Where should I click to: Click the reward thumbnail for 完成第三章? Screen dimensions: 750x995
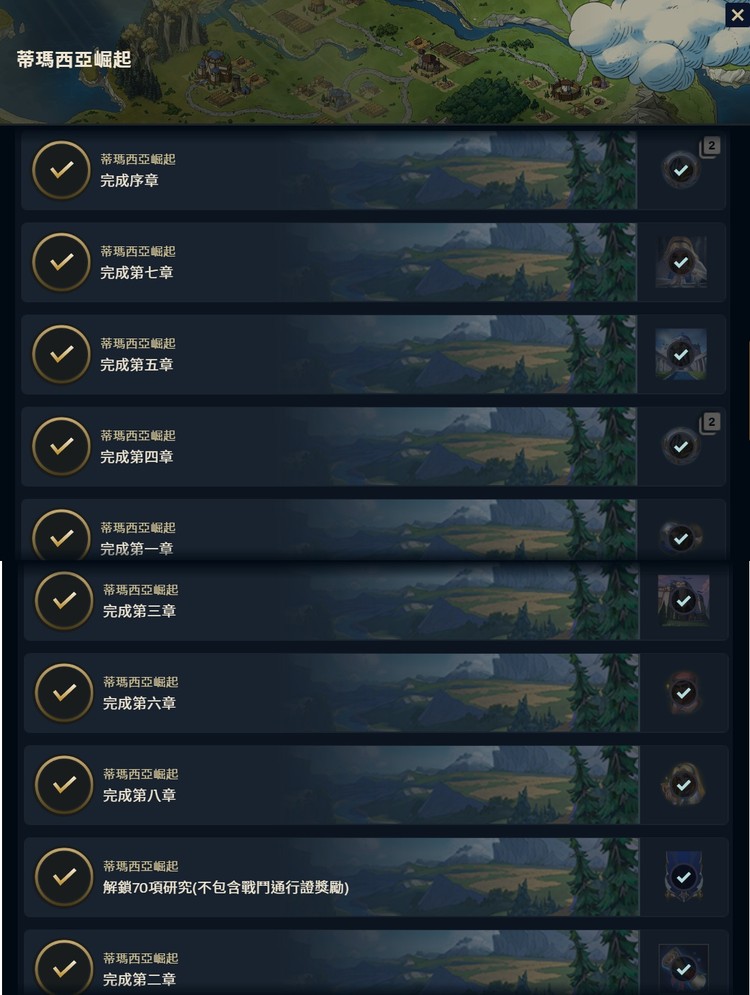click(x=683, y=600)
